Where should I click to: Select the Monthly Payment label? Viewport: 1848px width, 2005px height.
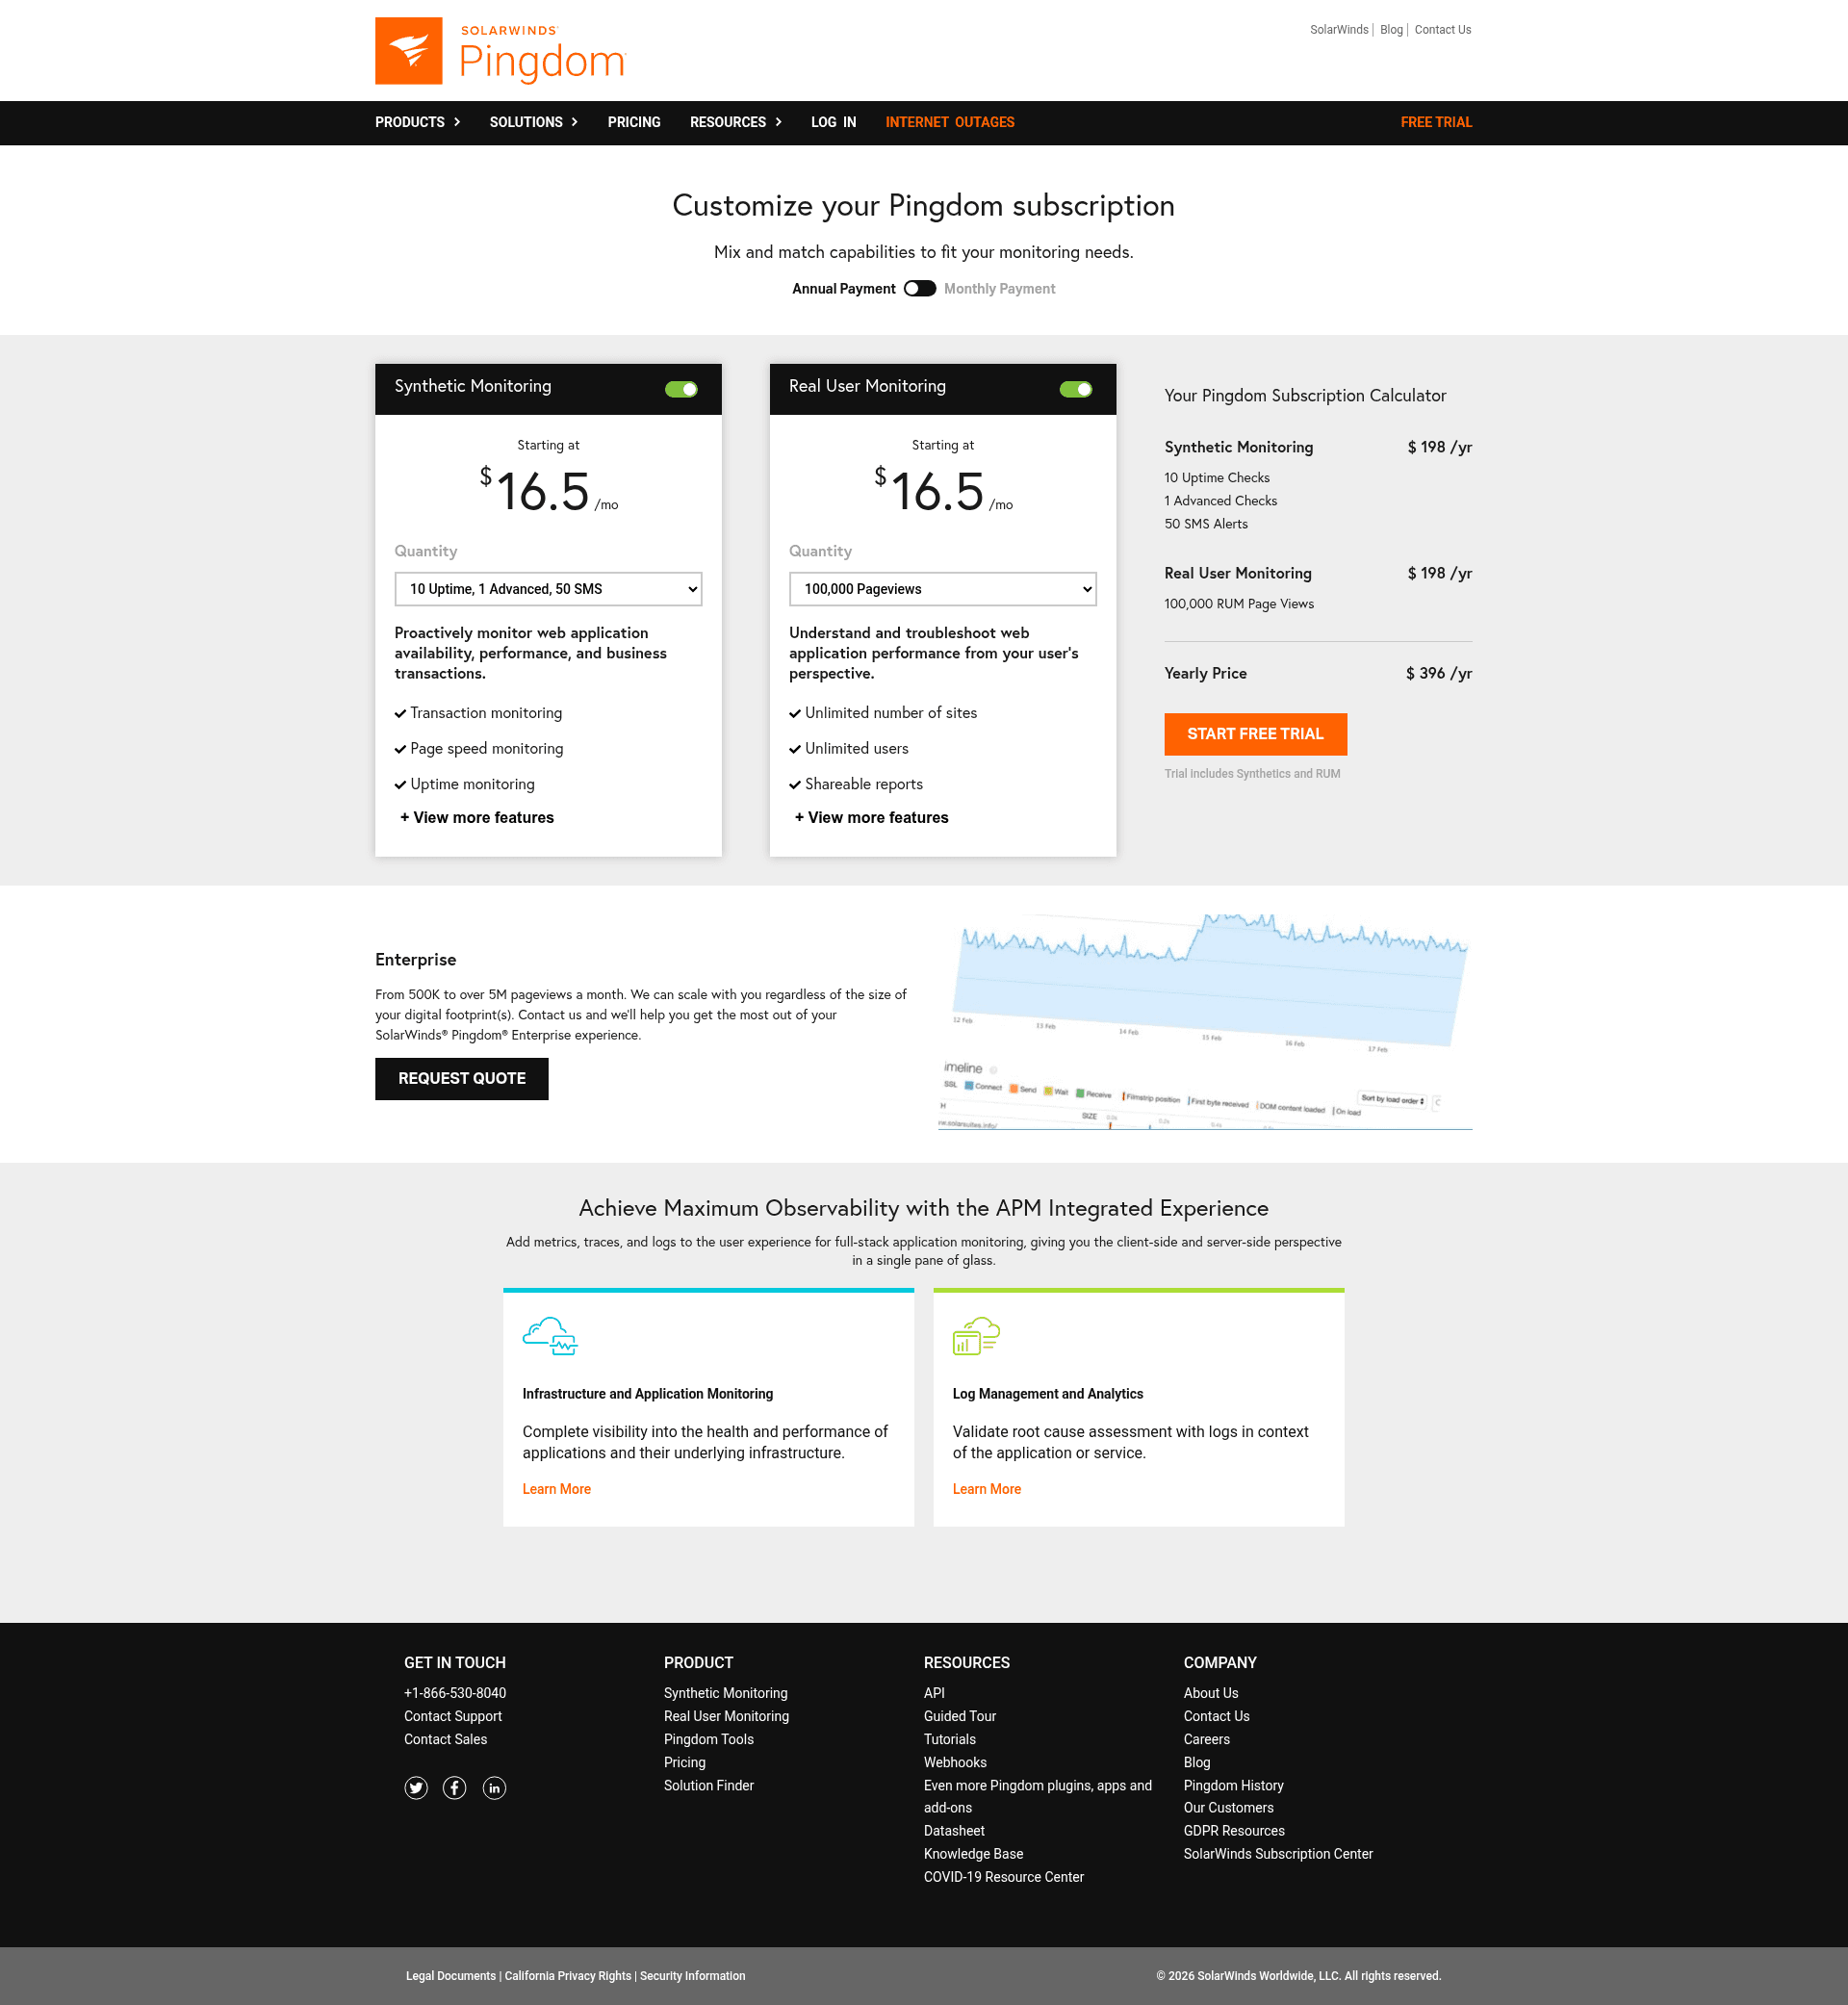click(999, 289)
